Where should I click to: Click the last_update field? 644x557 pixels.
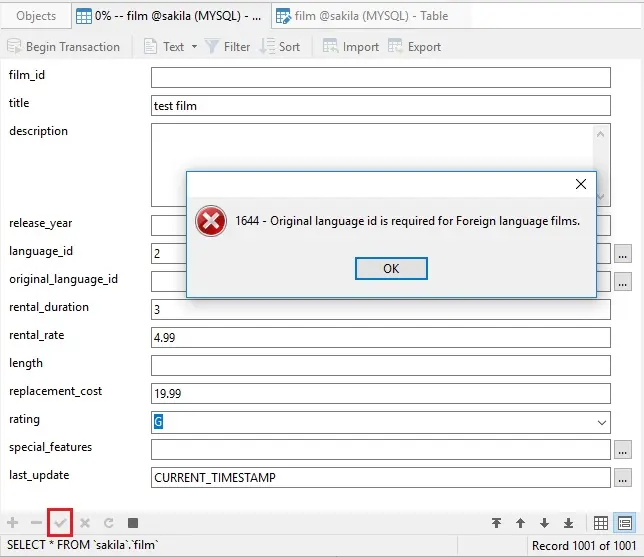pyautogui.click(x=381, y=477)
